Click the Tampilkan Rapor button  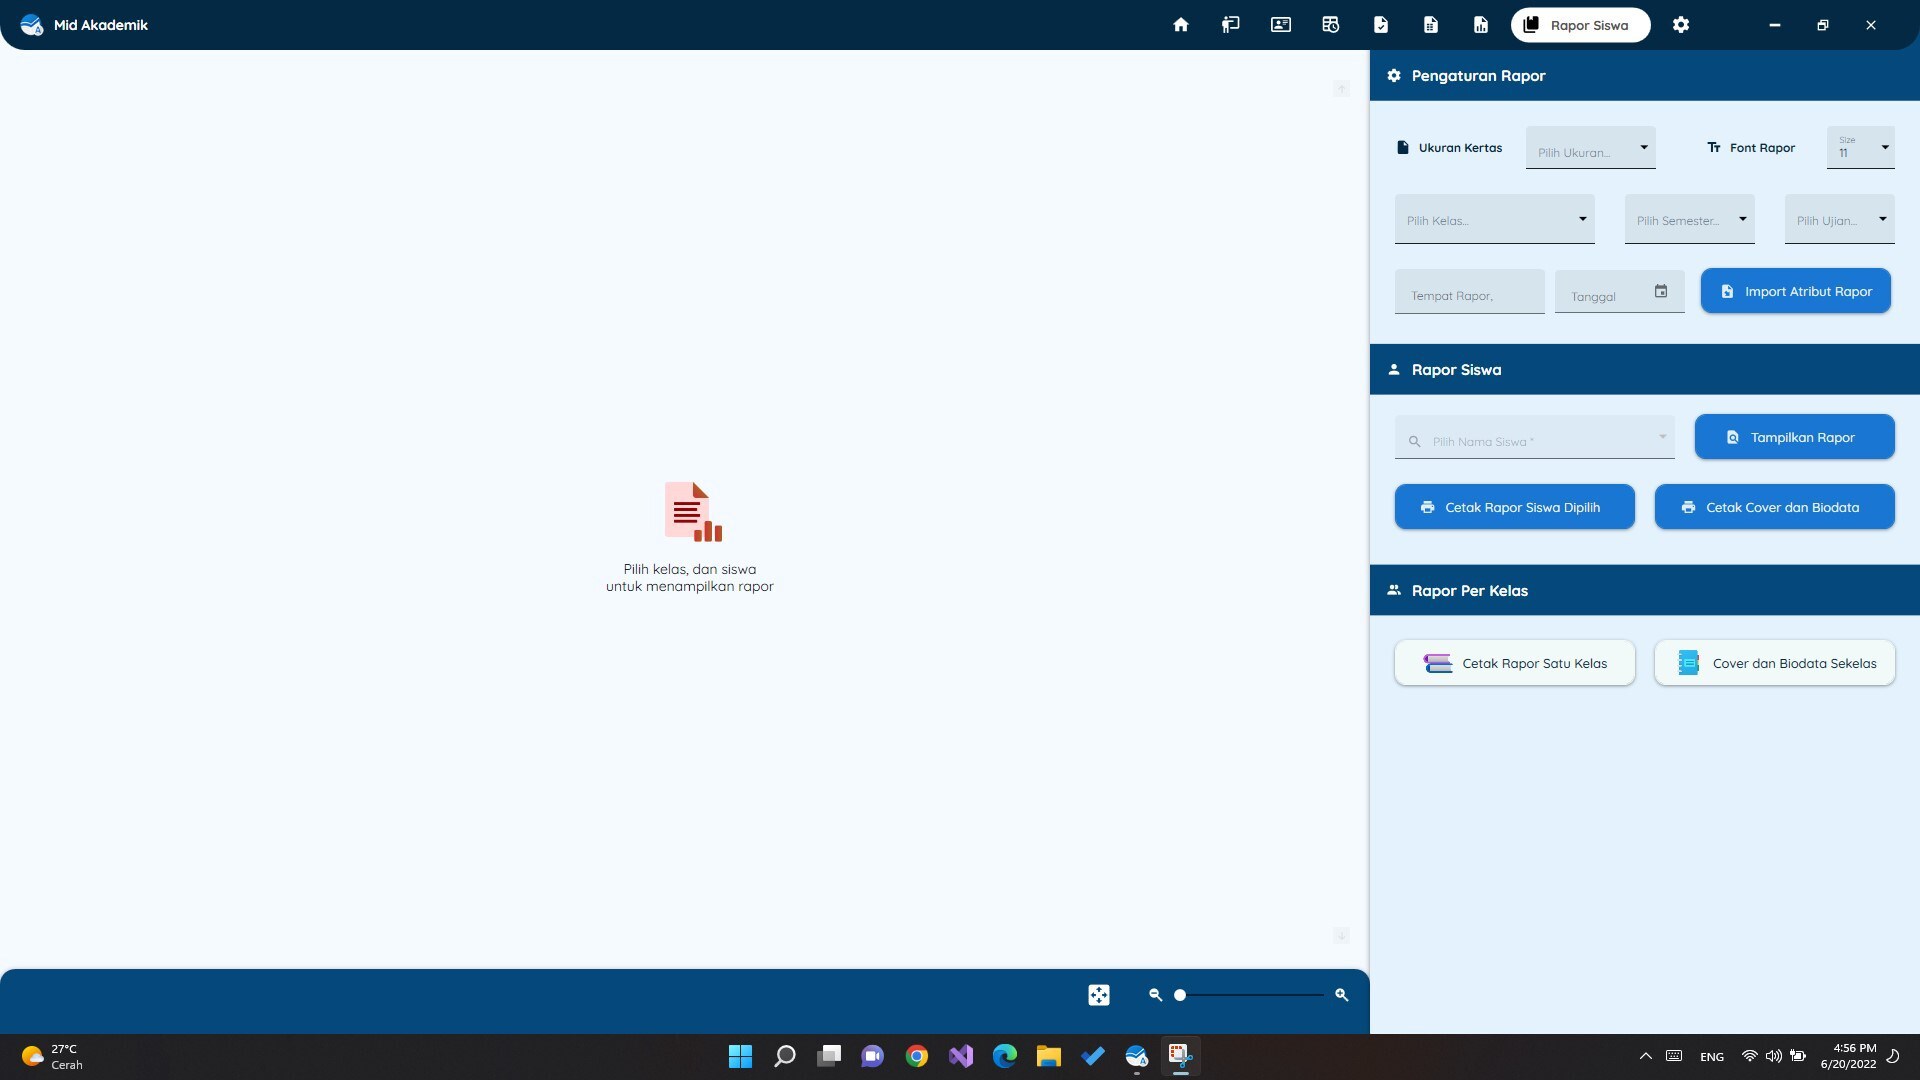[x=1794, y=437]
